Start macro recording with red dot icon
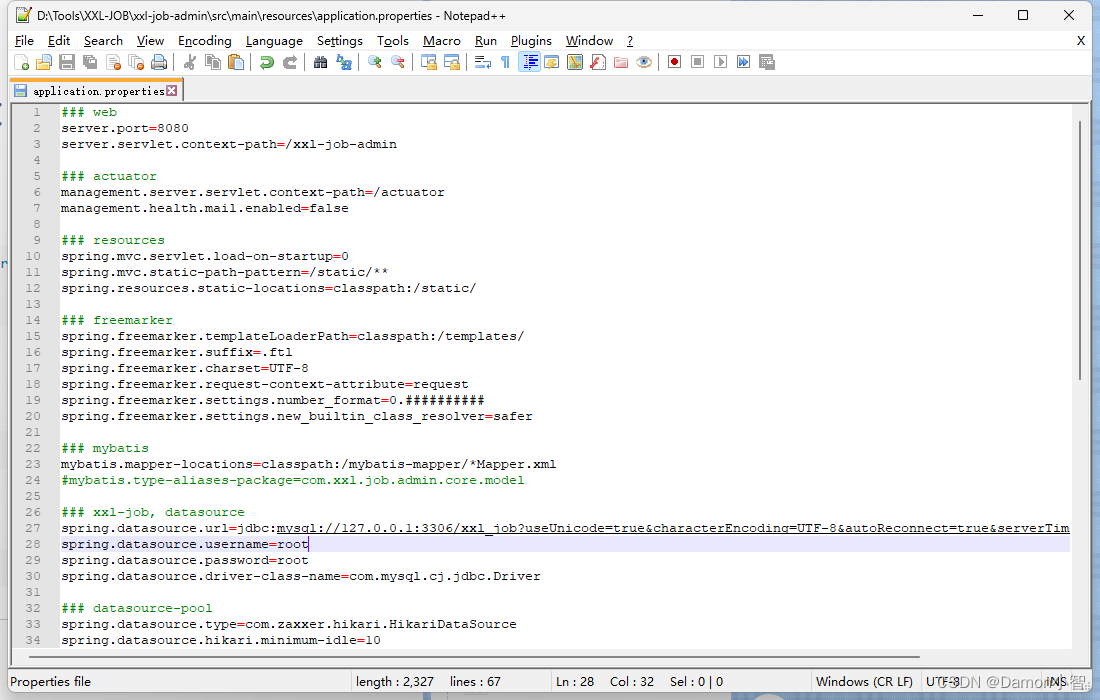Viewport: 1100px width, 700px height. pyautogui.click(x=675, y=62)
